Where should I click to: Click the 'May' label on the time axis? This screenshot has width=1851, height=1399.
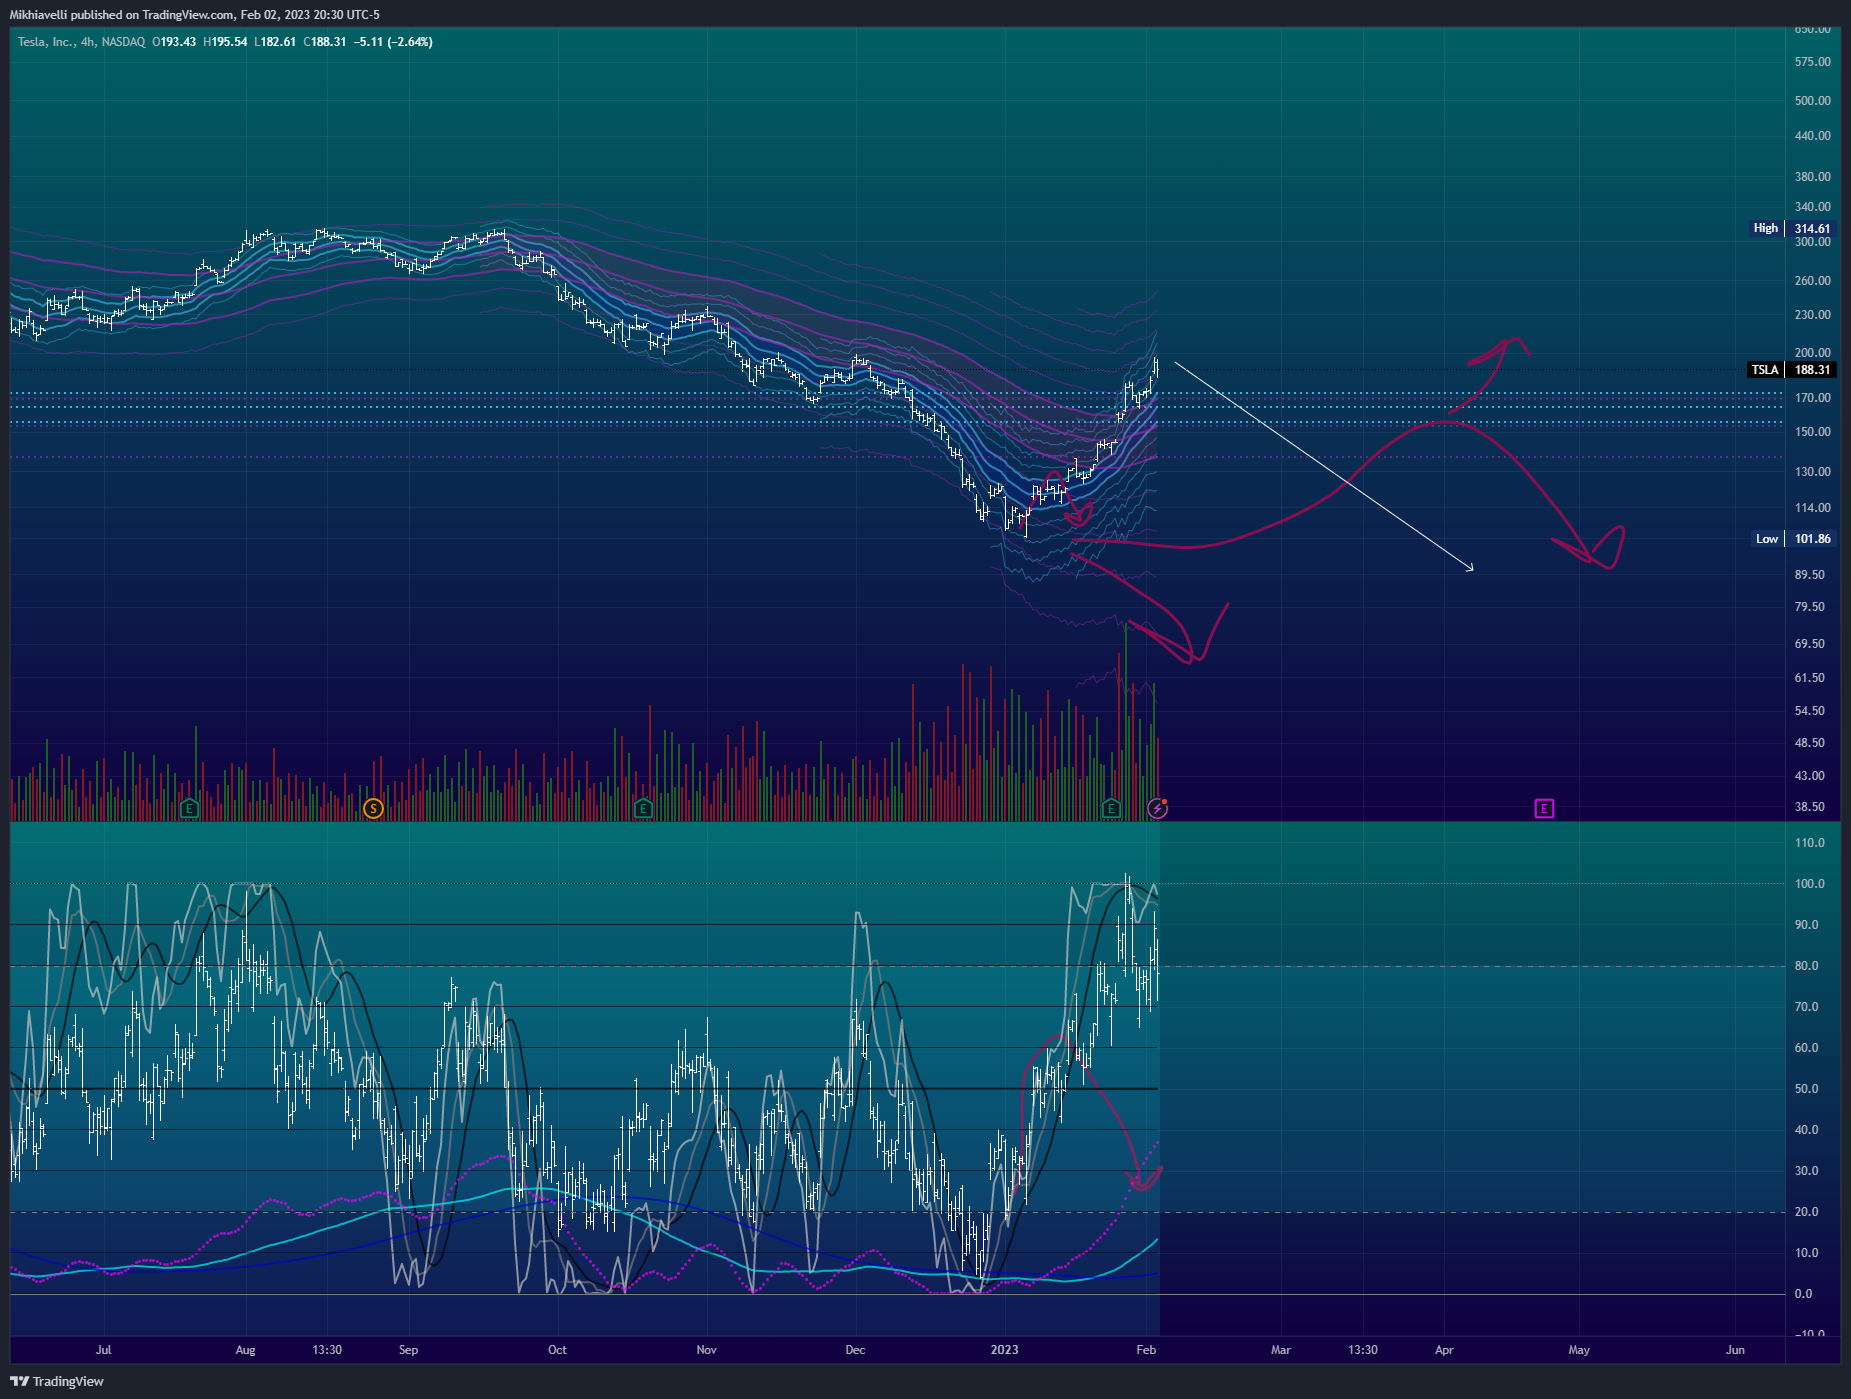tap(1579, 1350)
